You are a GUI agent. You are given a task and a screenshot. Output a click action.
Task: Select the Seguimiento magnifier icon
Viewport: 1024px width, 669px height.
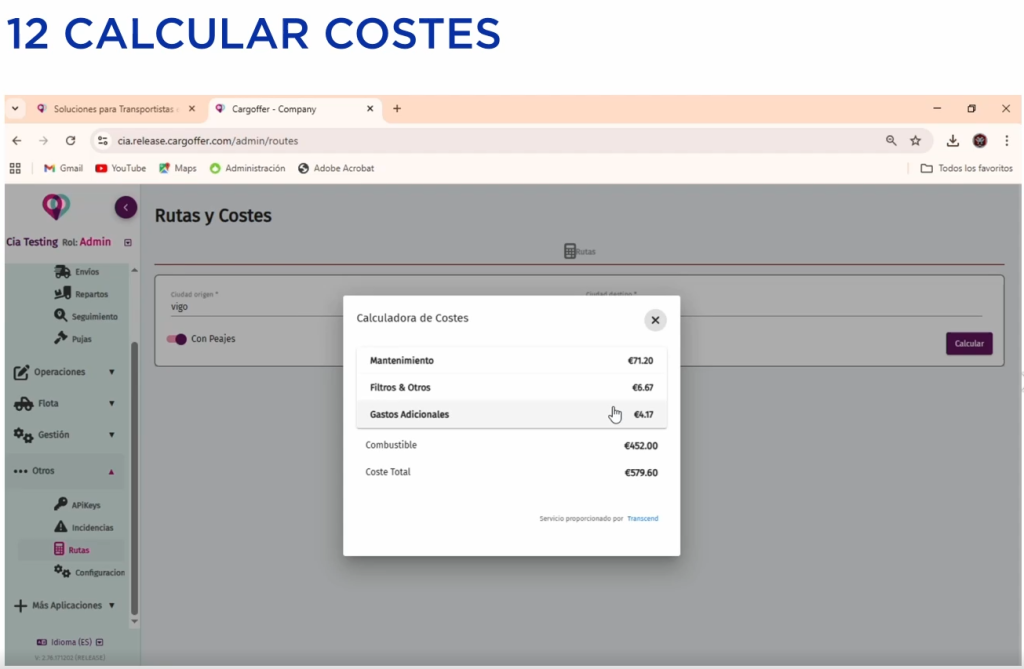pyautogui.click(x=61, y=316)
